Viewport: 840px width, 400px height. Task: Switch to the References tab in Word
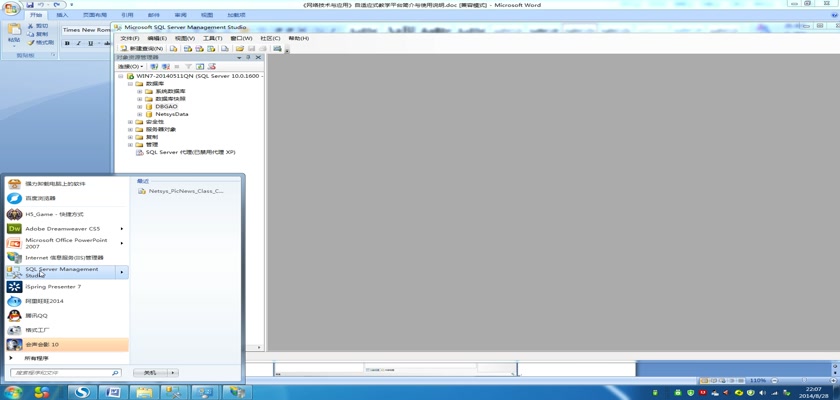(x=127, y=15)
